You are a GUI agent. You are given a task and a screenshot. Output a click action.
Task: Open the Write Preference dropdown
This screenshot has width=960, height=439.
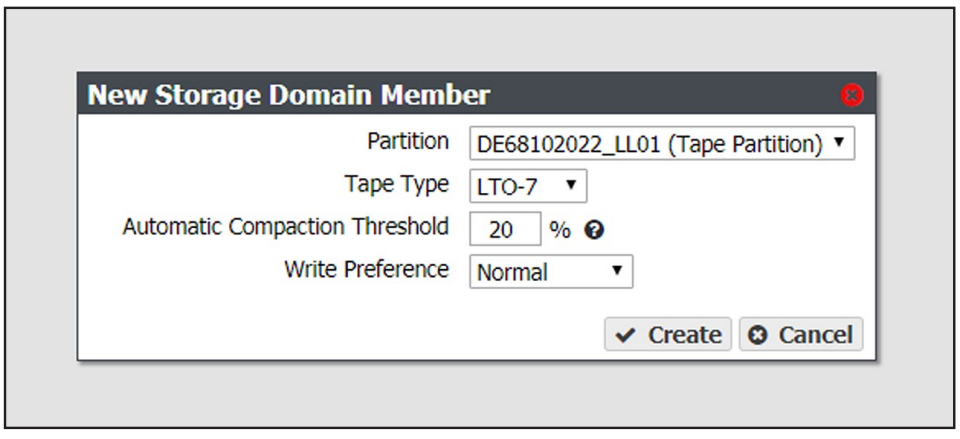click(x=551, y=272)
